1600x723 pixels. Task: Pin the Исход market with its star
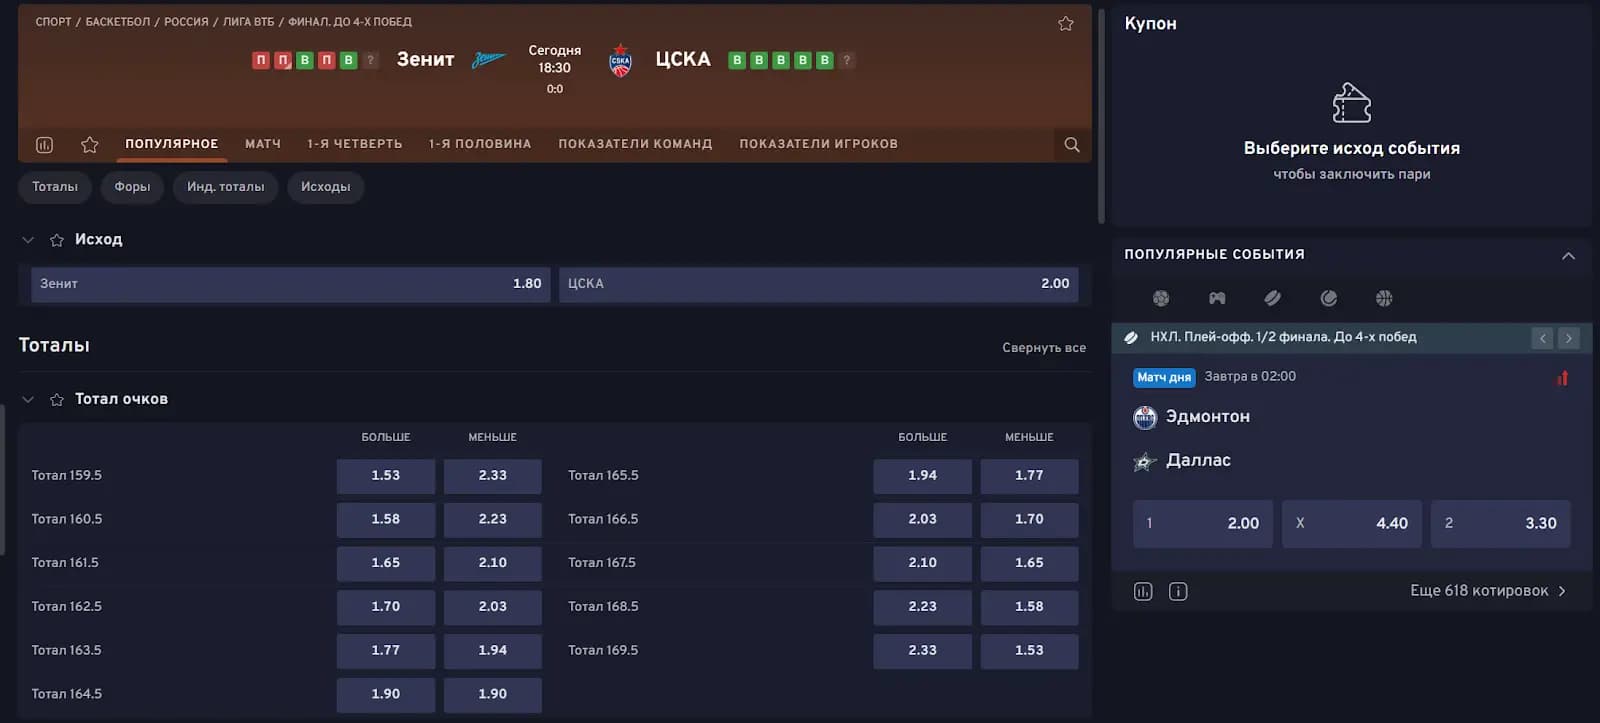(x=57, y=240)
